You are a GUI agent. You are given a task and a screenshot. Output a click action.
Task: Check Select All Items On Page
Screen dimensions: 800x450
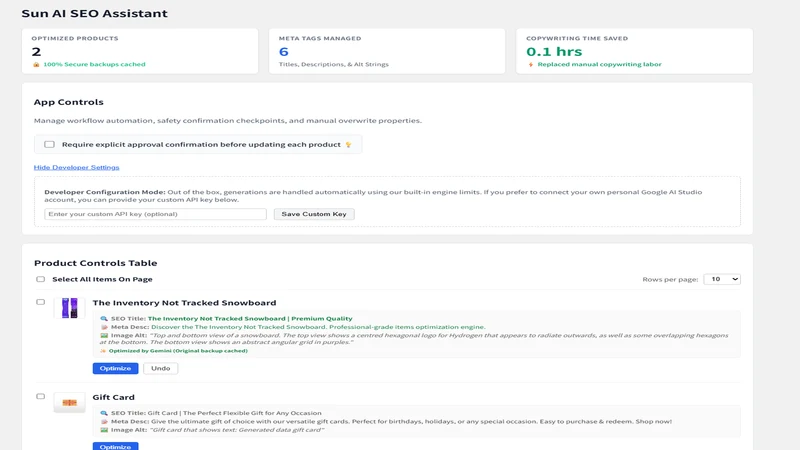[40, 279]
